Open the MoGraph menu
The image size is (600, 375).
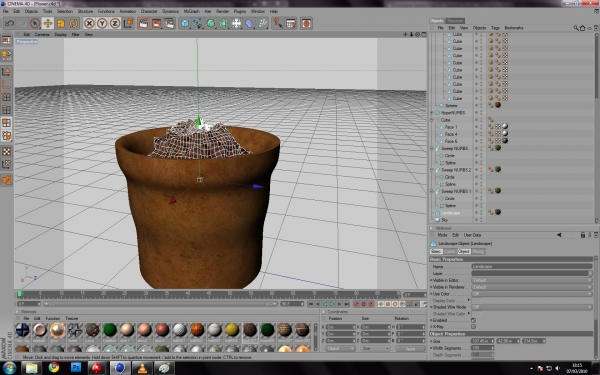(191, 11)
